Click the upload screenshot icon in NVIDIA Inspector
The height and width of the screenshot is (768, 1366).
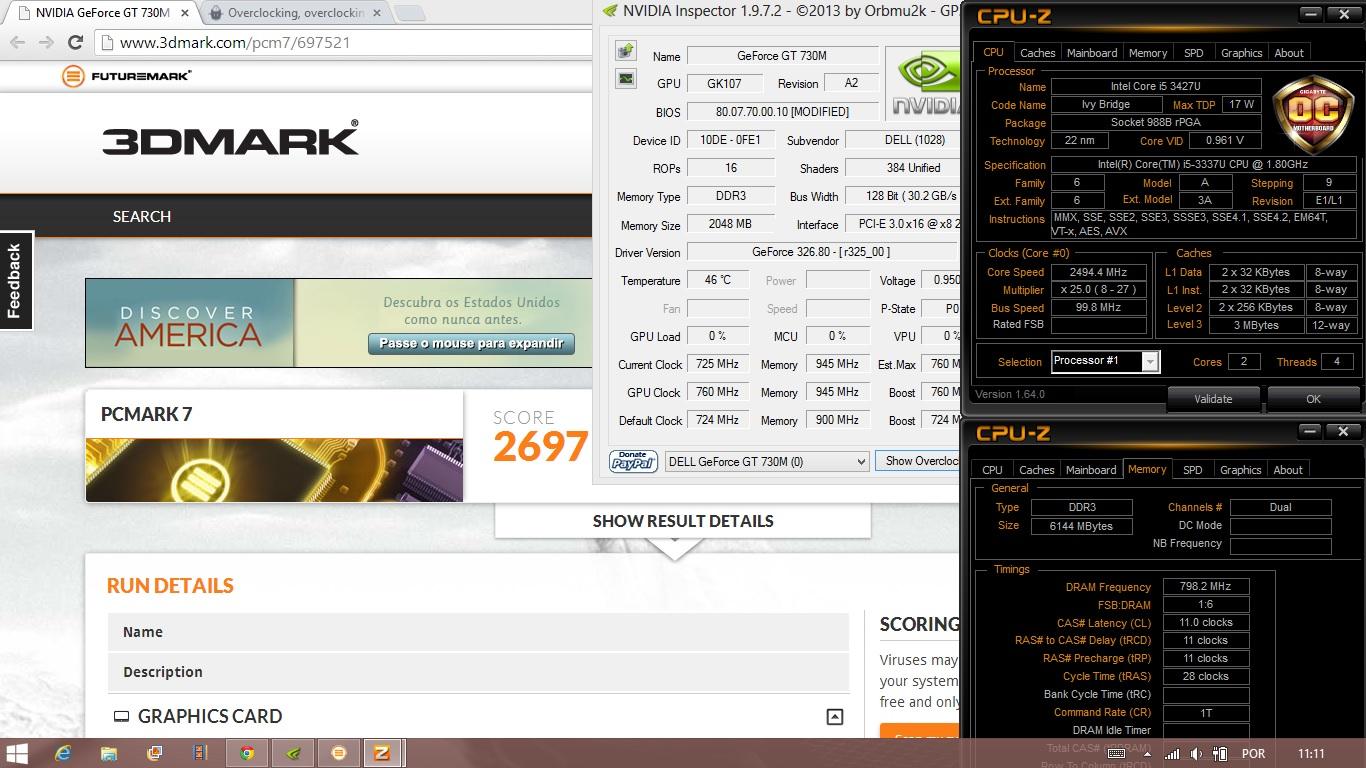click(626, 50)
